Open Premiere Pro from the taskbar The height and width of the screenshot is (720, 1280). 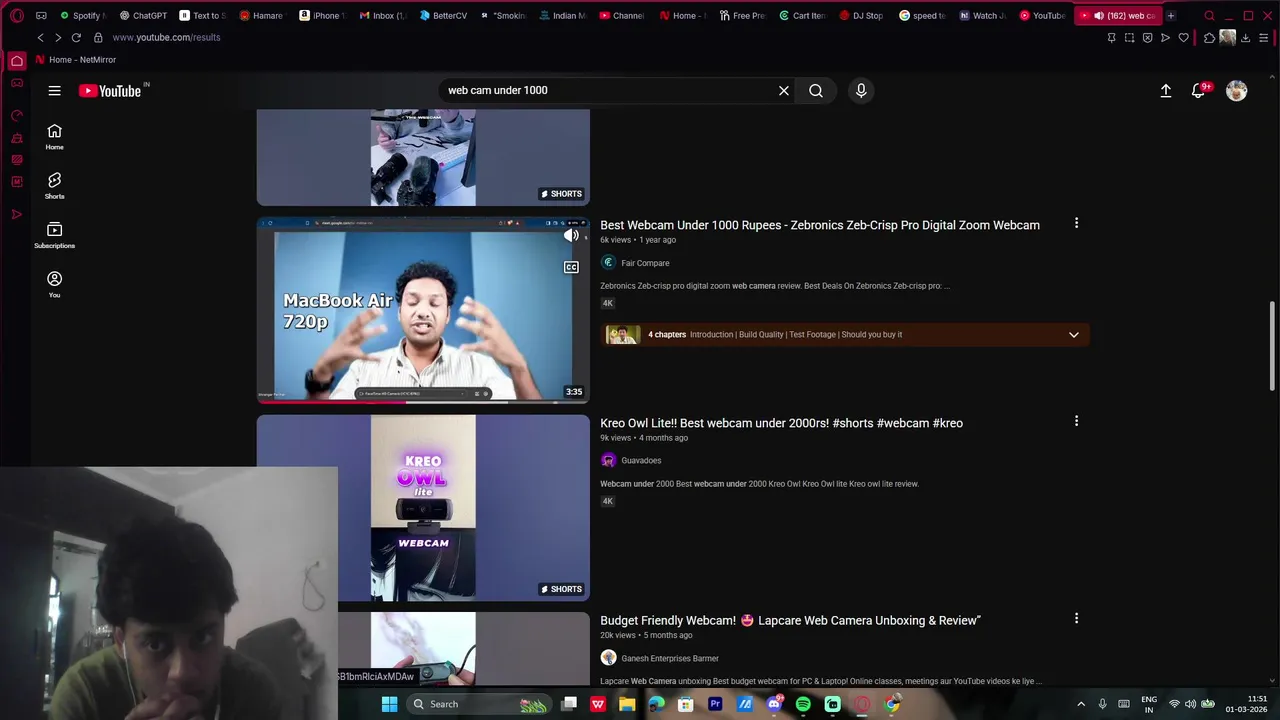(x=715, y=704)
